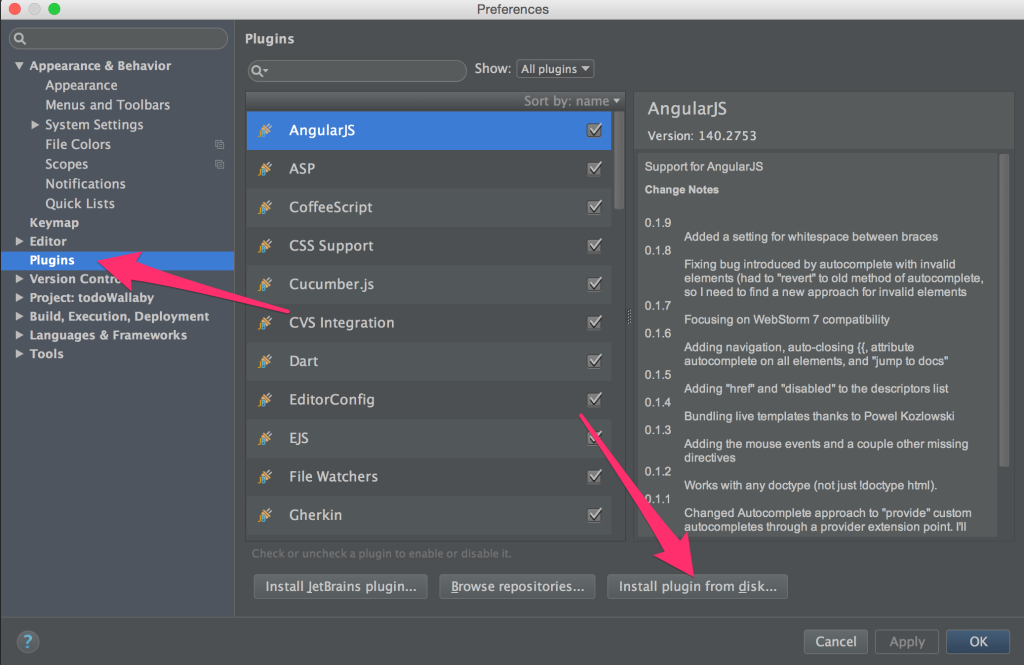Toggle the CoffeeScript plugin checkbox
Screen dimensions: 1024x665
coord(594,207)
